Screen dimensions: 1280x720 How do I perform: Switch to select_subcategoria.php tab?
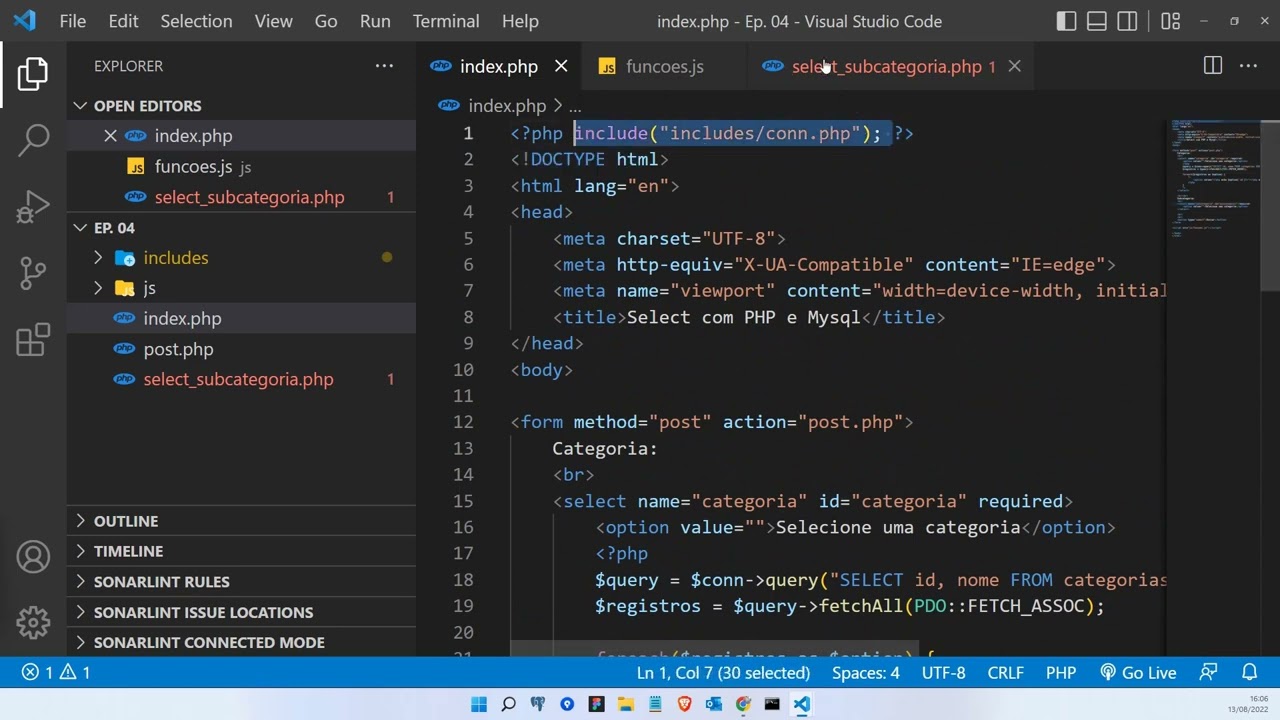coord(890,67)
